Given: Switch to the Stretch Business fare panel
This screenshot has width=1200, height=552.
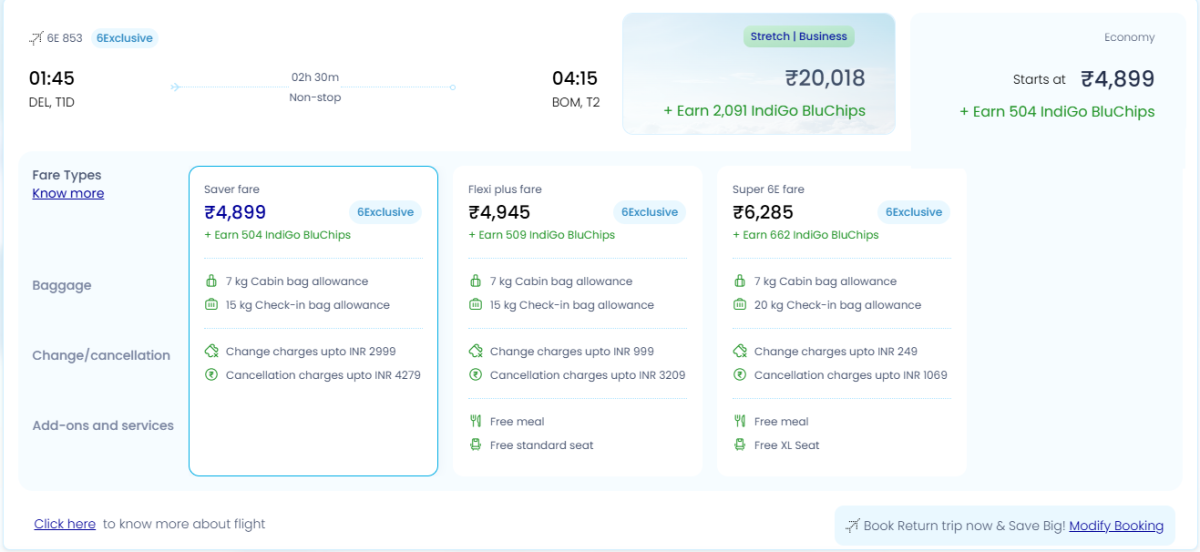Looking at the screenshot, I should (758, 74).
